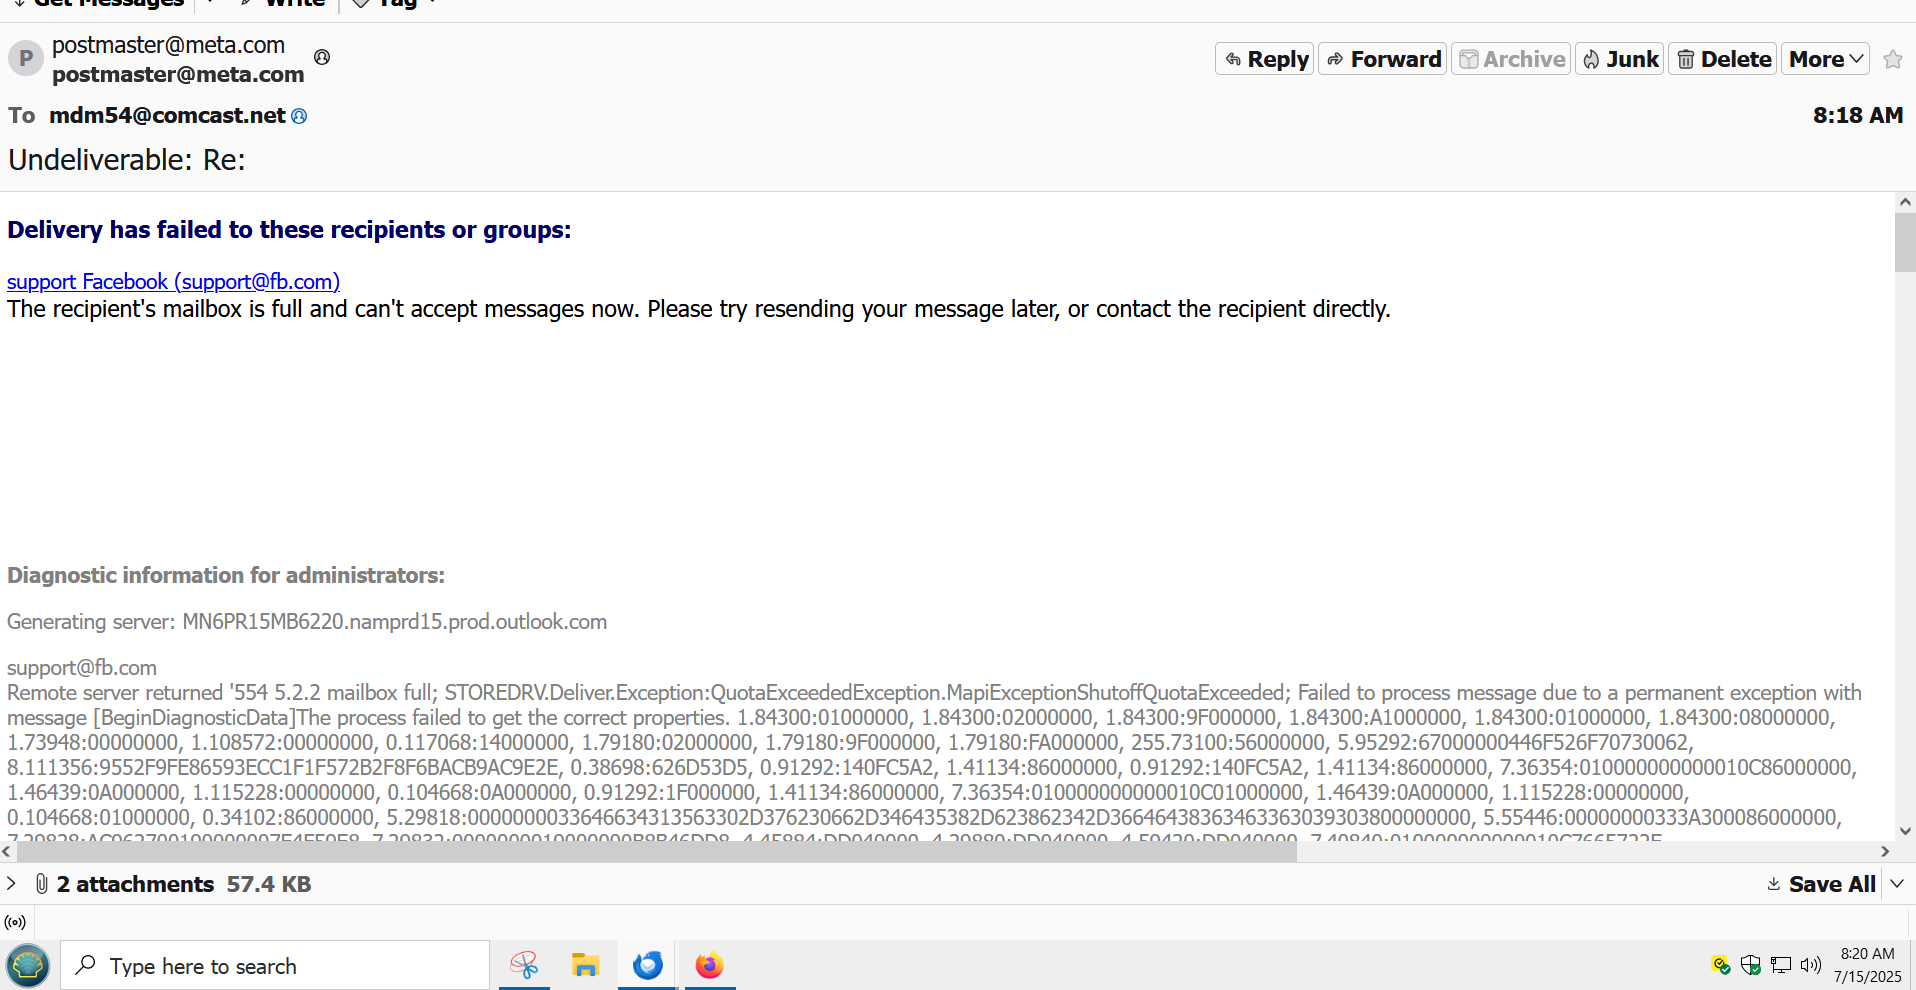This screenshot has height=990, width=1916.
Task: Switch to Thunderbird taskbar icon
Action: [648, 965]
